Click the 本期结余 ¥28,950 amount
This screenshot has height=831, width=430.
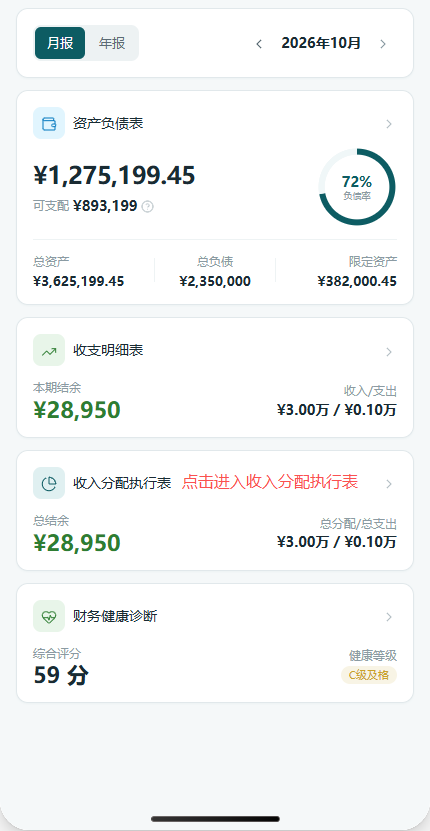77,410
